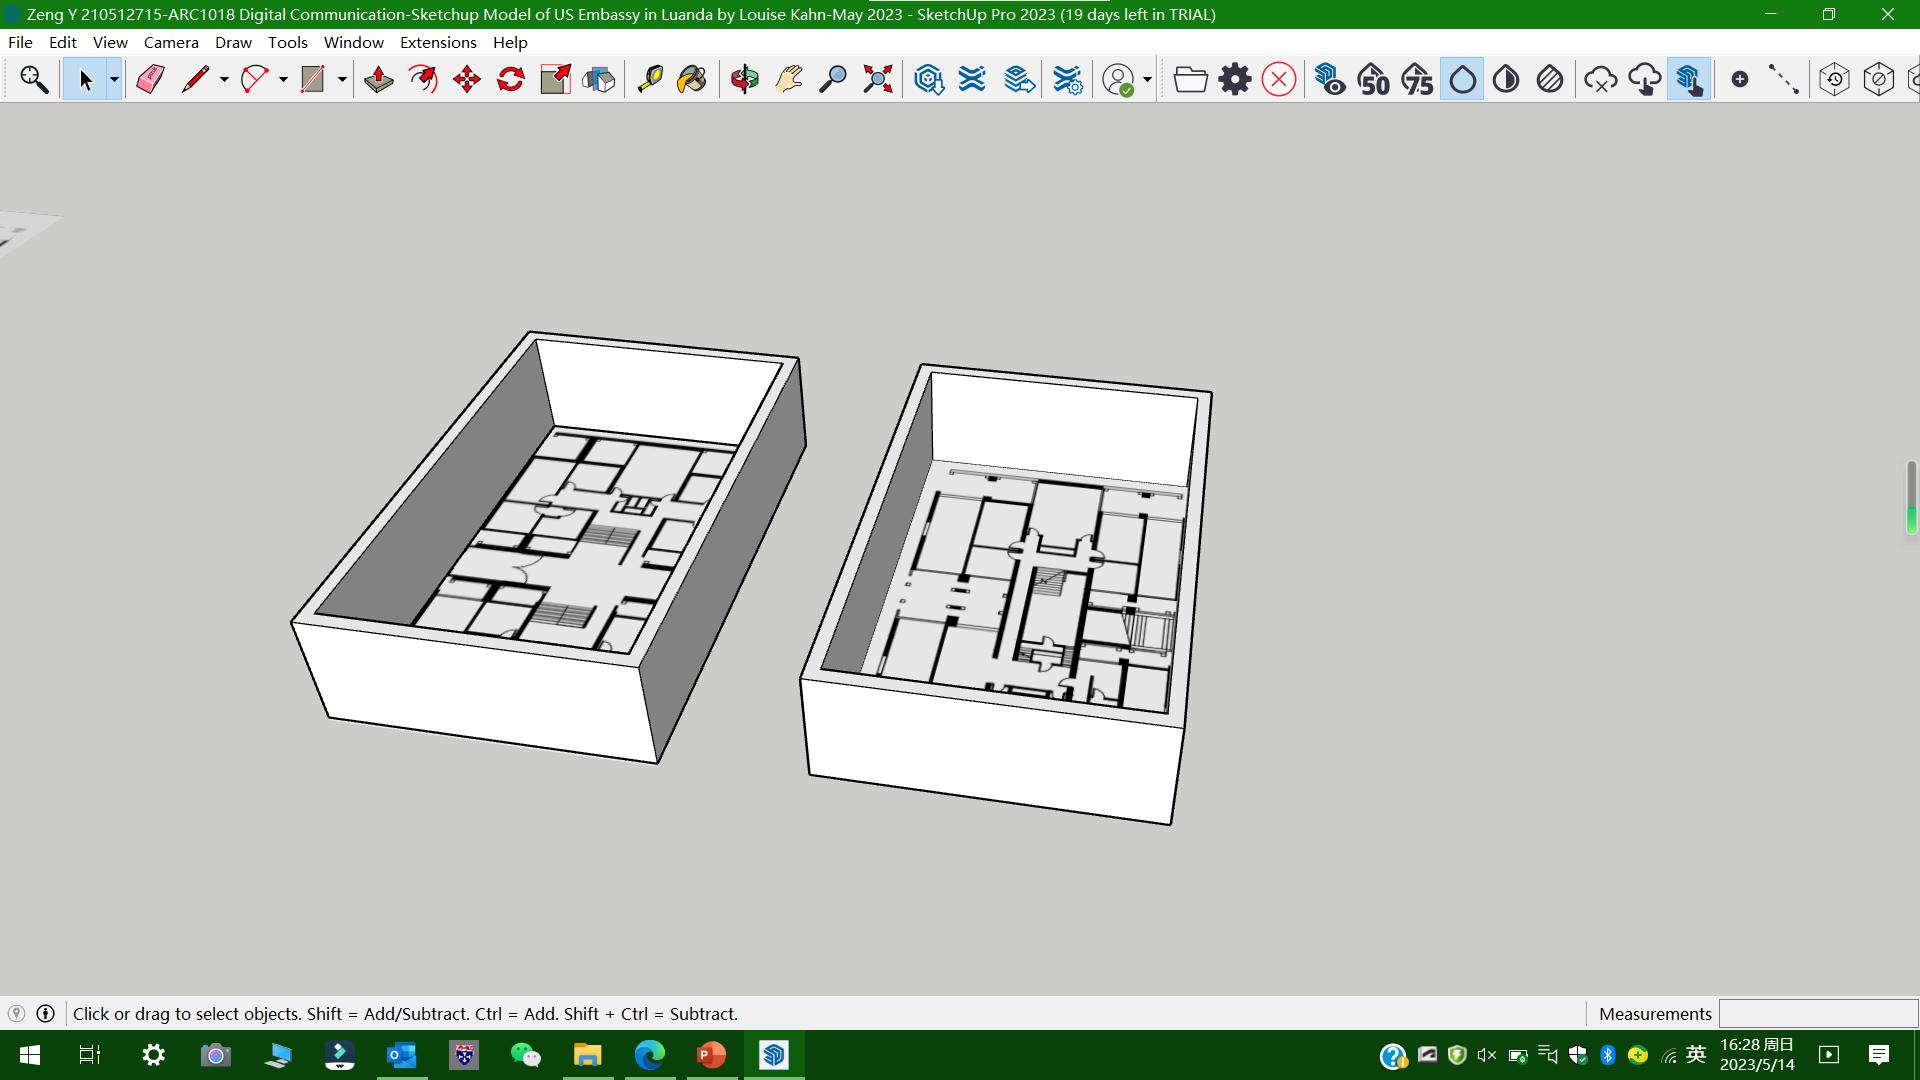The width and height of the screenshot is (1920, 1080).
Task: Select the Eraser tool
Action: [150, 79]
